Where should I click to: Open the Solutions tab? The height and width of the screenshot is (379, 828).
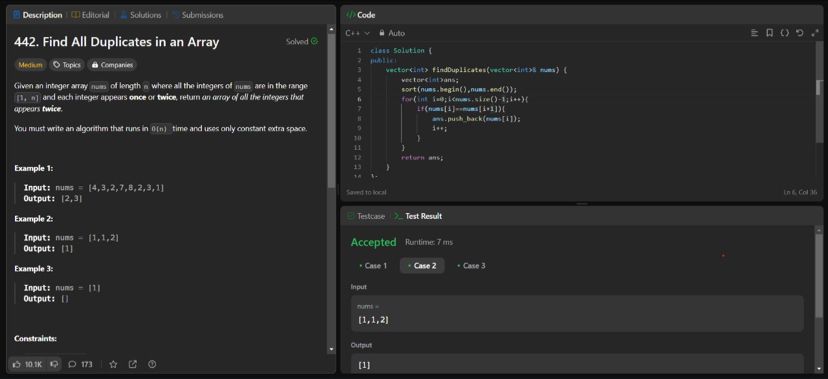coord(140,15)
